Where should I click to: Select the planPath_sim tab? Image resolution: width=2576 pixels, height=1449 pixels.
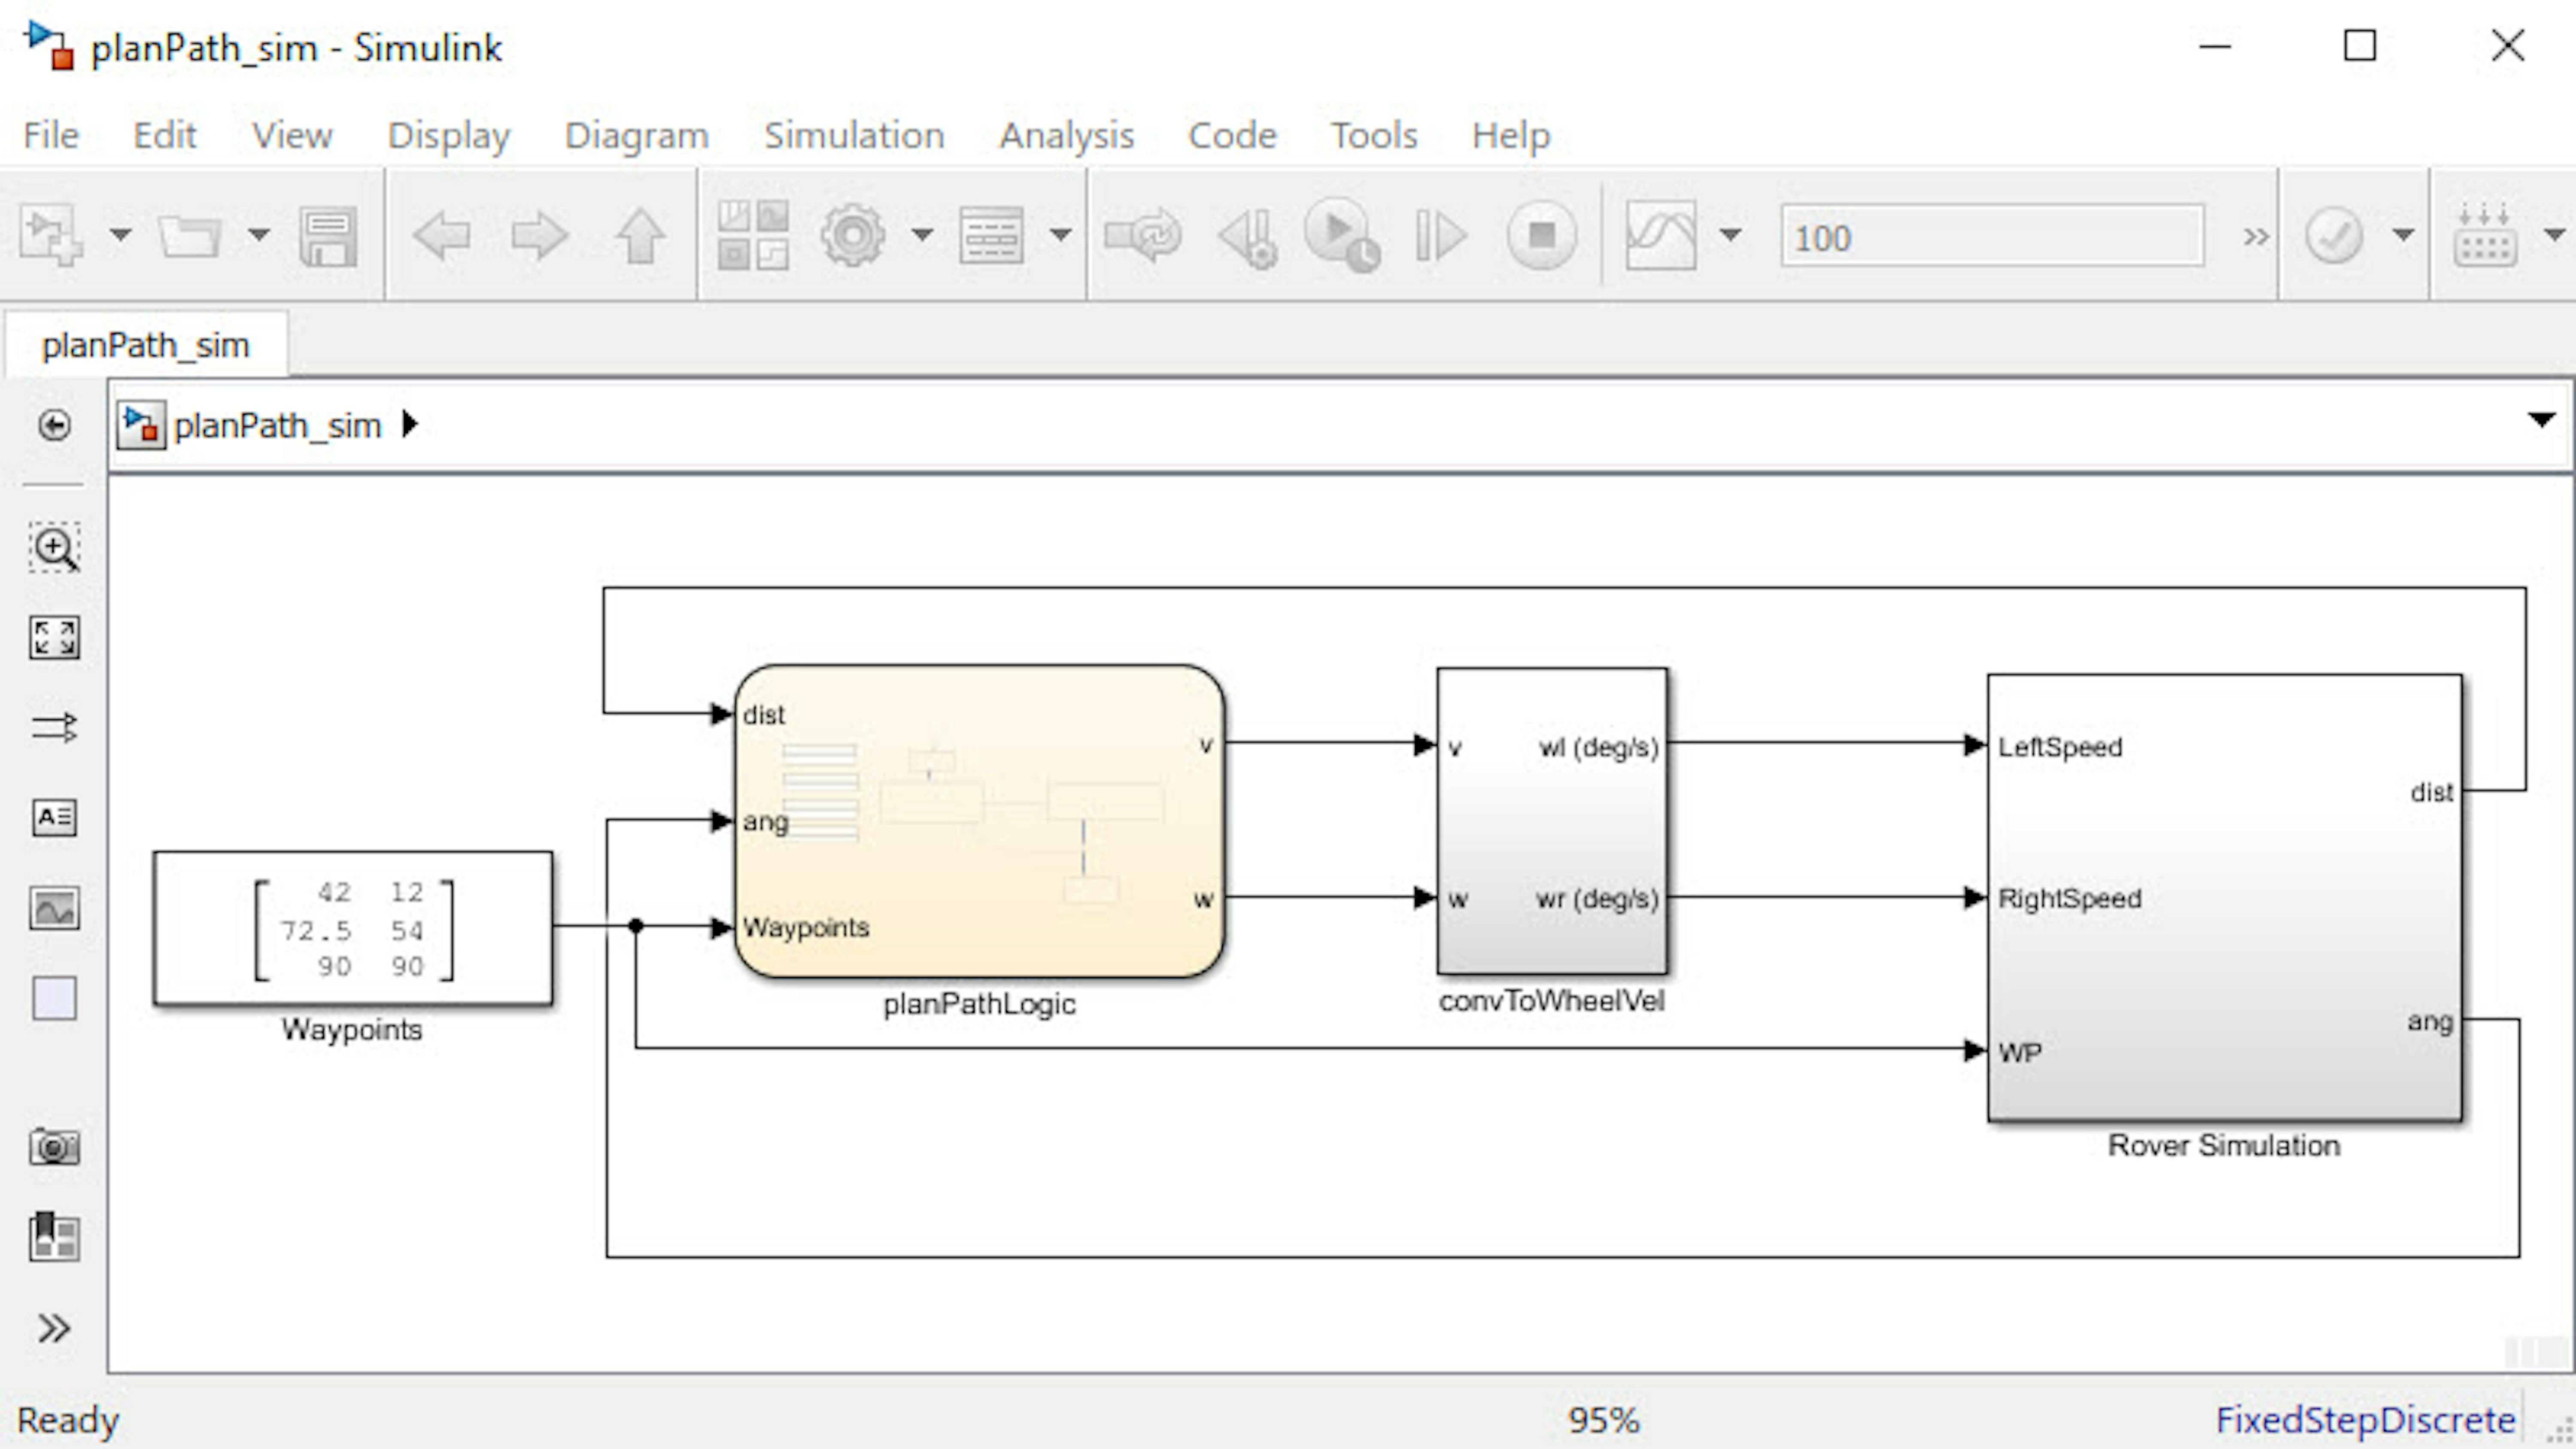(x=146, y=345)
